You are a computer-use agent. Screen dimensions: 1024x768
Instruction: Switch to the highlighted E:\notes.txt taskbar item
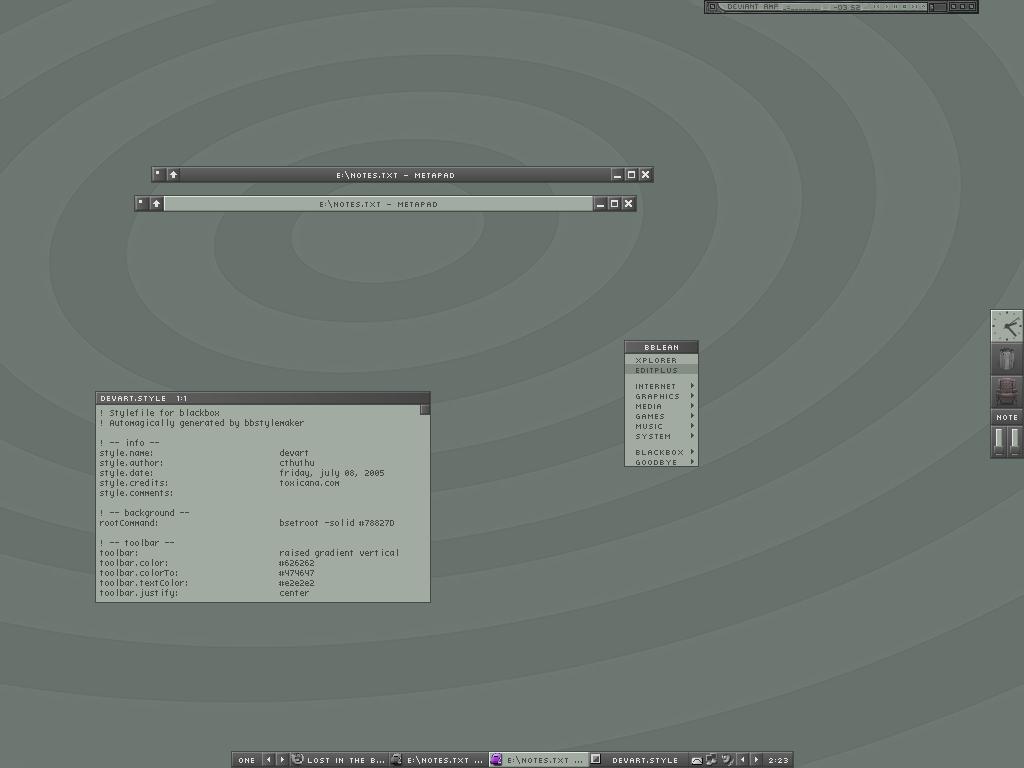[x=537, y=760]
